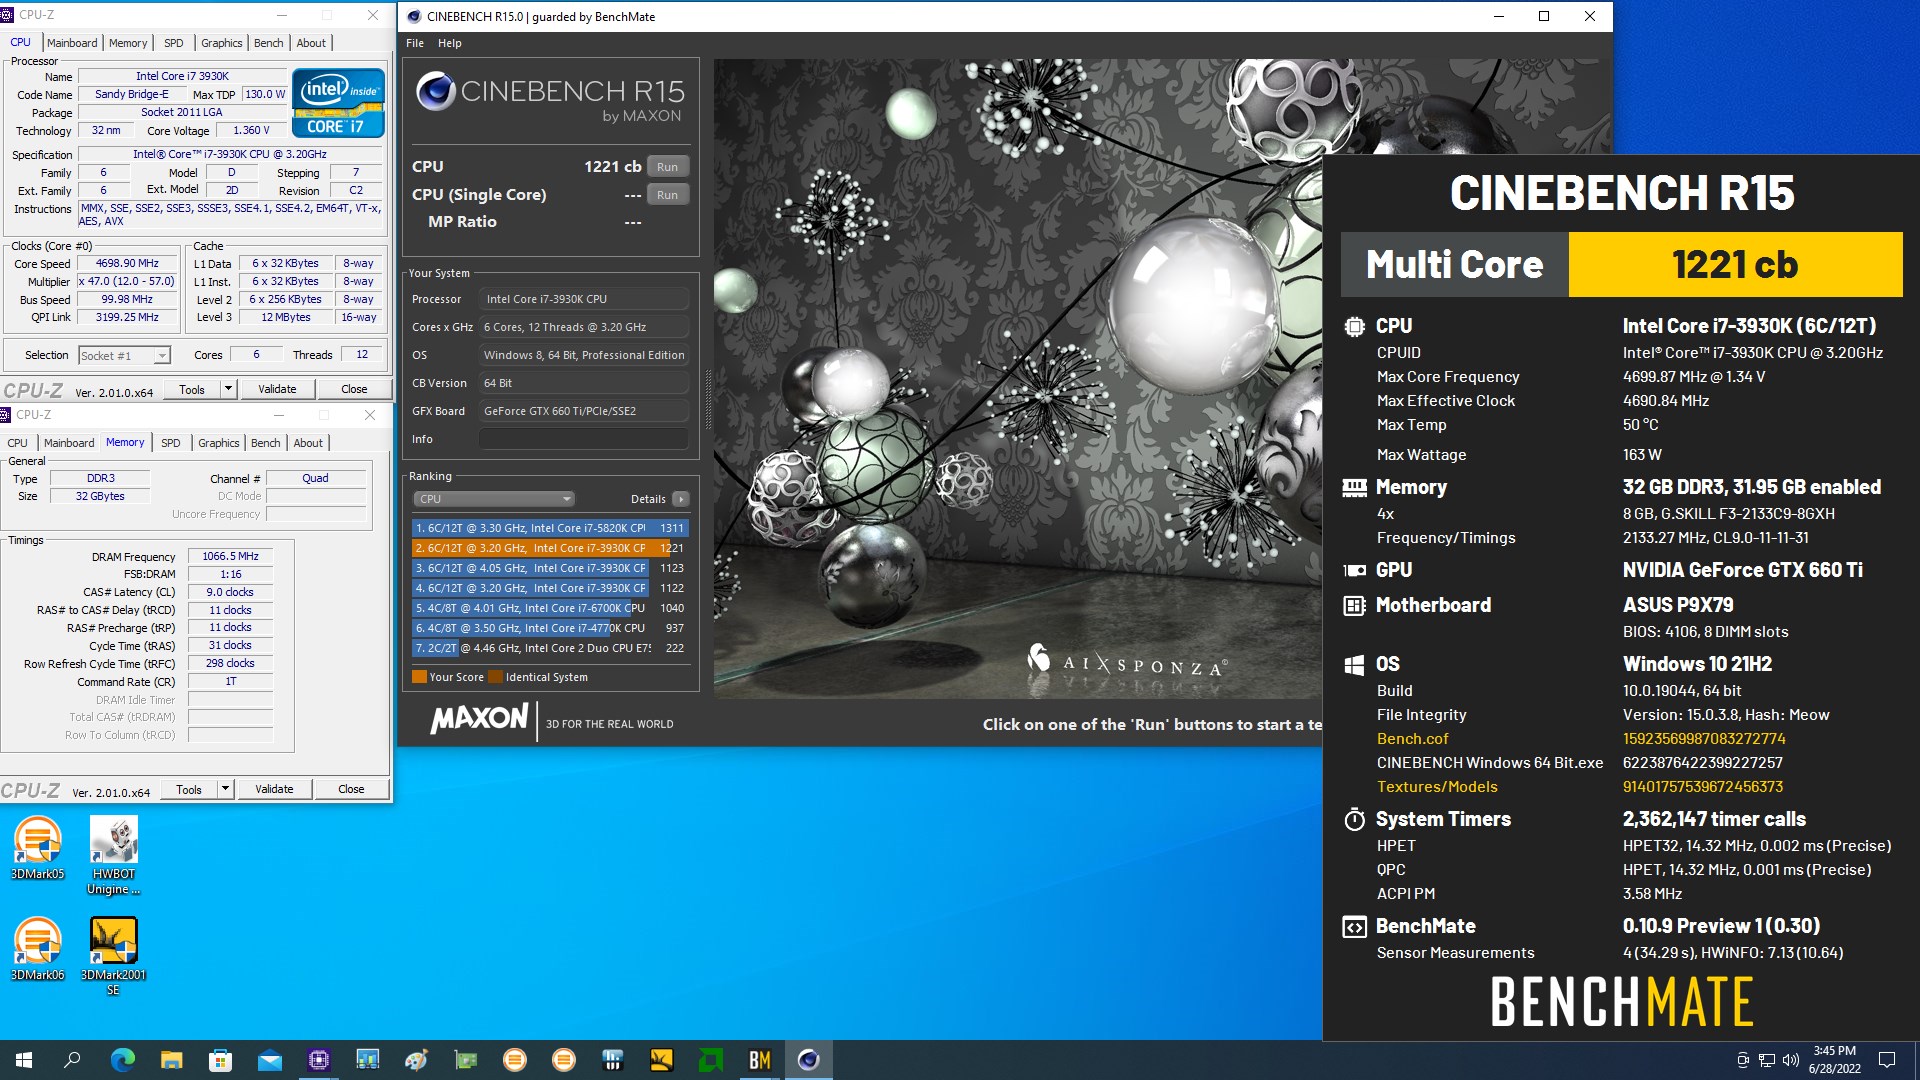Image resolution: width=1920 pixels, height=1080 pixels.
Task: Open the Paint palette icon on the taskbar
Action: click(417, 1060)
